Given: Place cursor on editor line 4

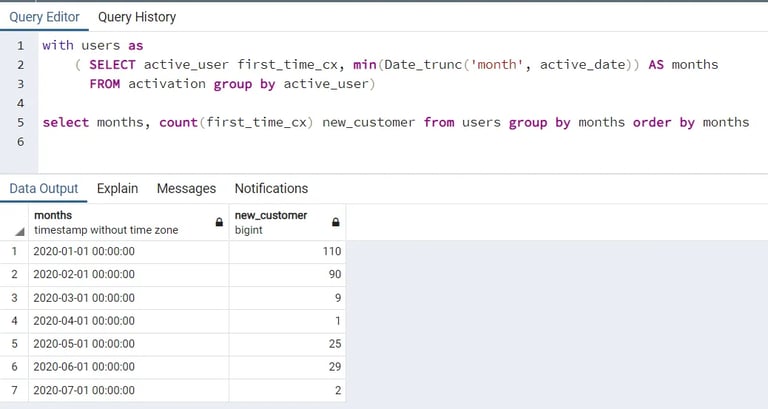Looking at the screenshot, I should coord(392,103).
